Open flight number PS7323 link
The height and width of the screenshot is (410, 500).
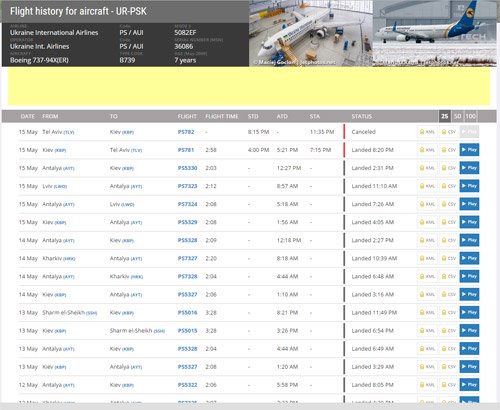(187, 186)
